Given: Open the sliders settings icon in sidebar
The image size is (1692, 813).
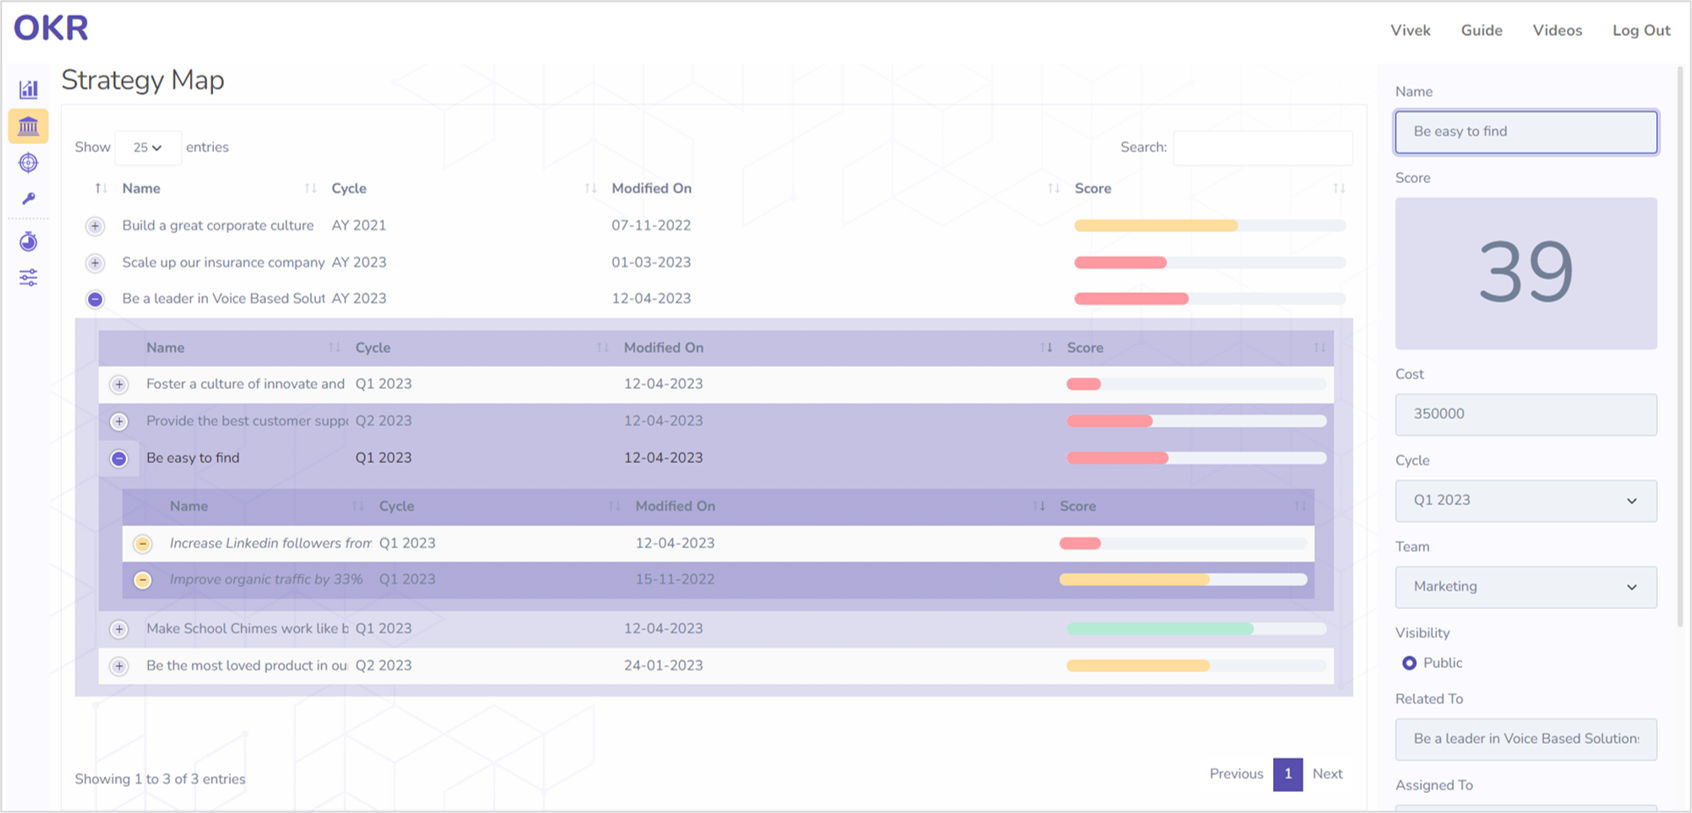Looking at the screenshot, I should point(28,278).
